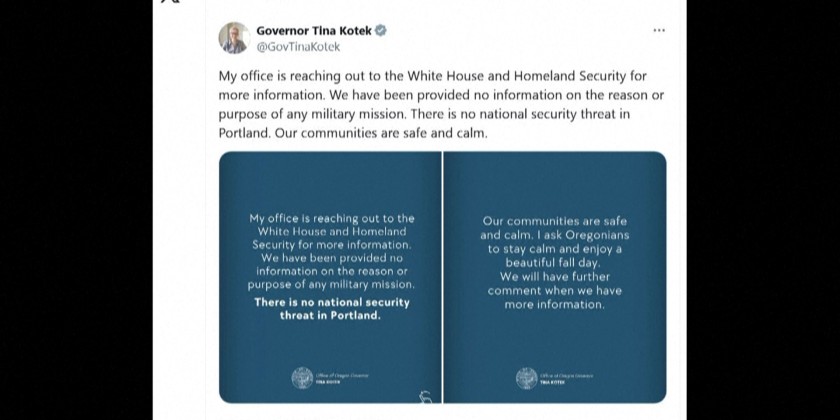This screenshot has height=420, width=840.
Task: Open the Governor Tina Kotek display name
Action: [313, 31]
